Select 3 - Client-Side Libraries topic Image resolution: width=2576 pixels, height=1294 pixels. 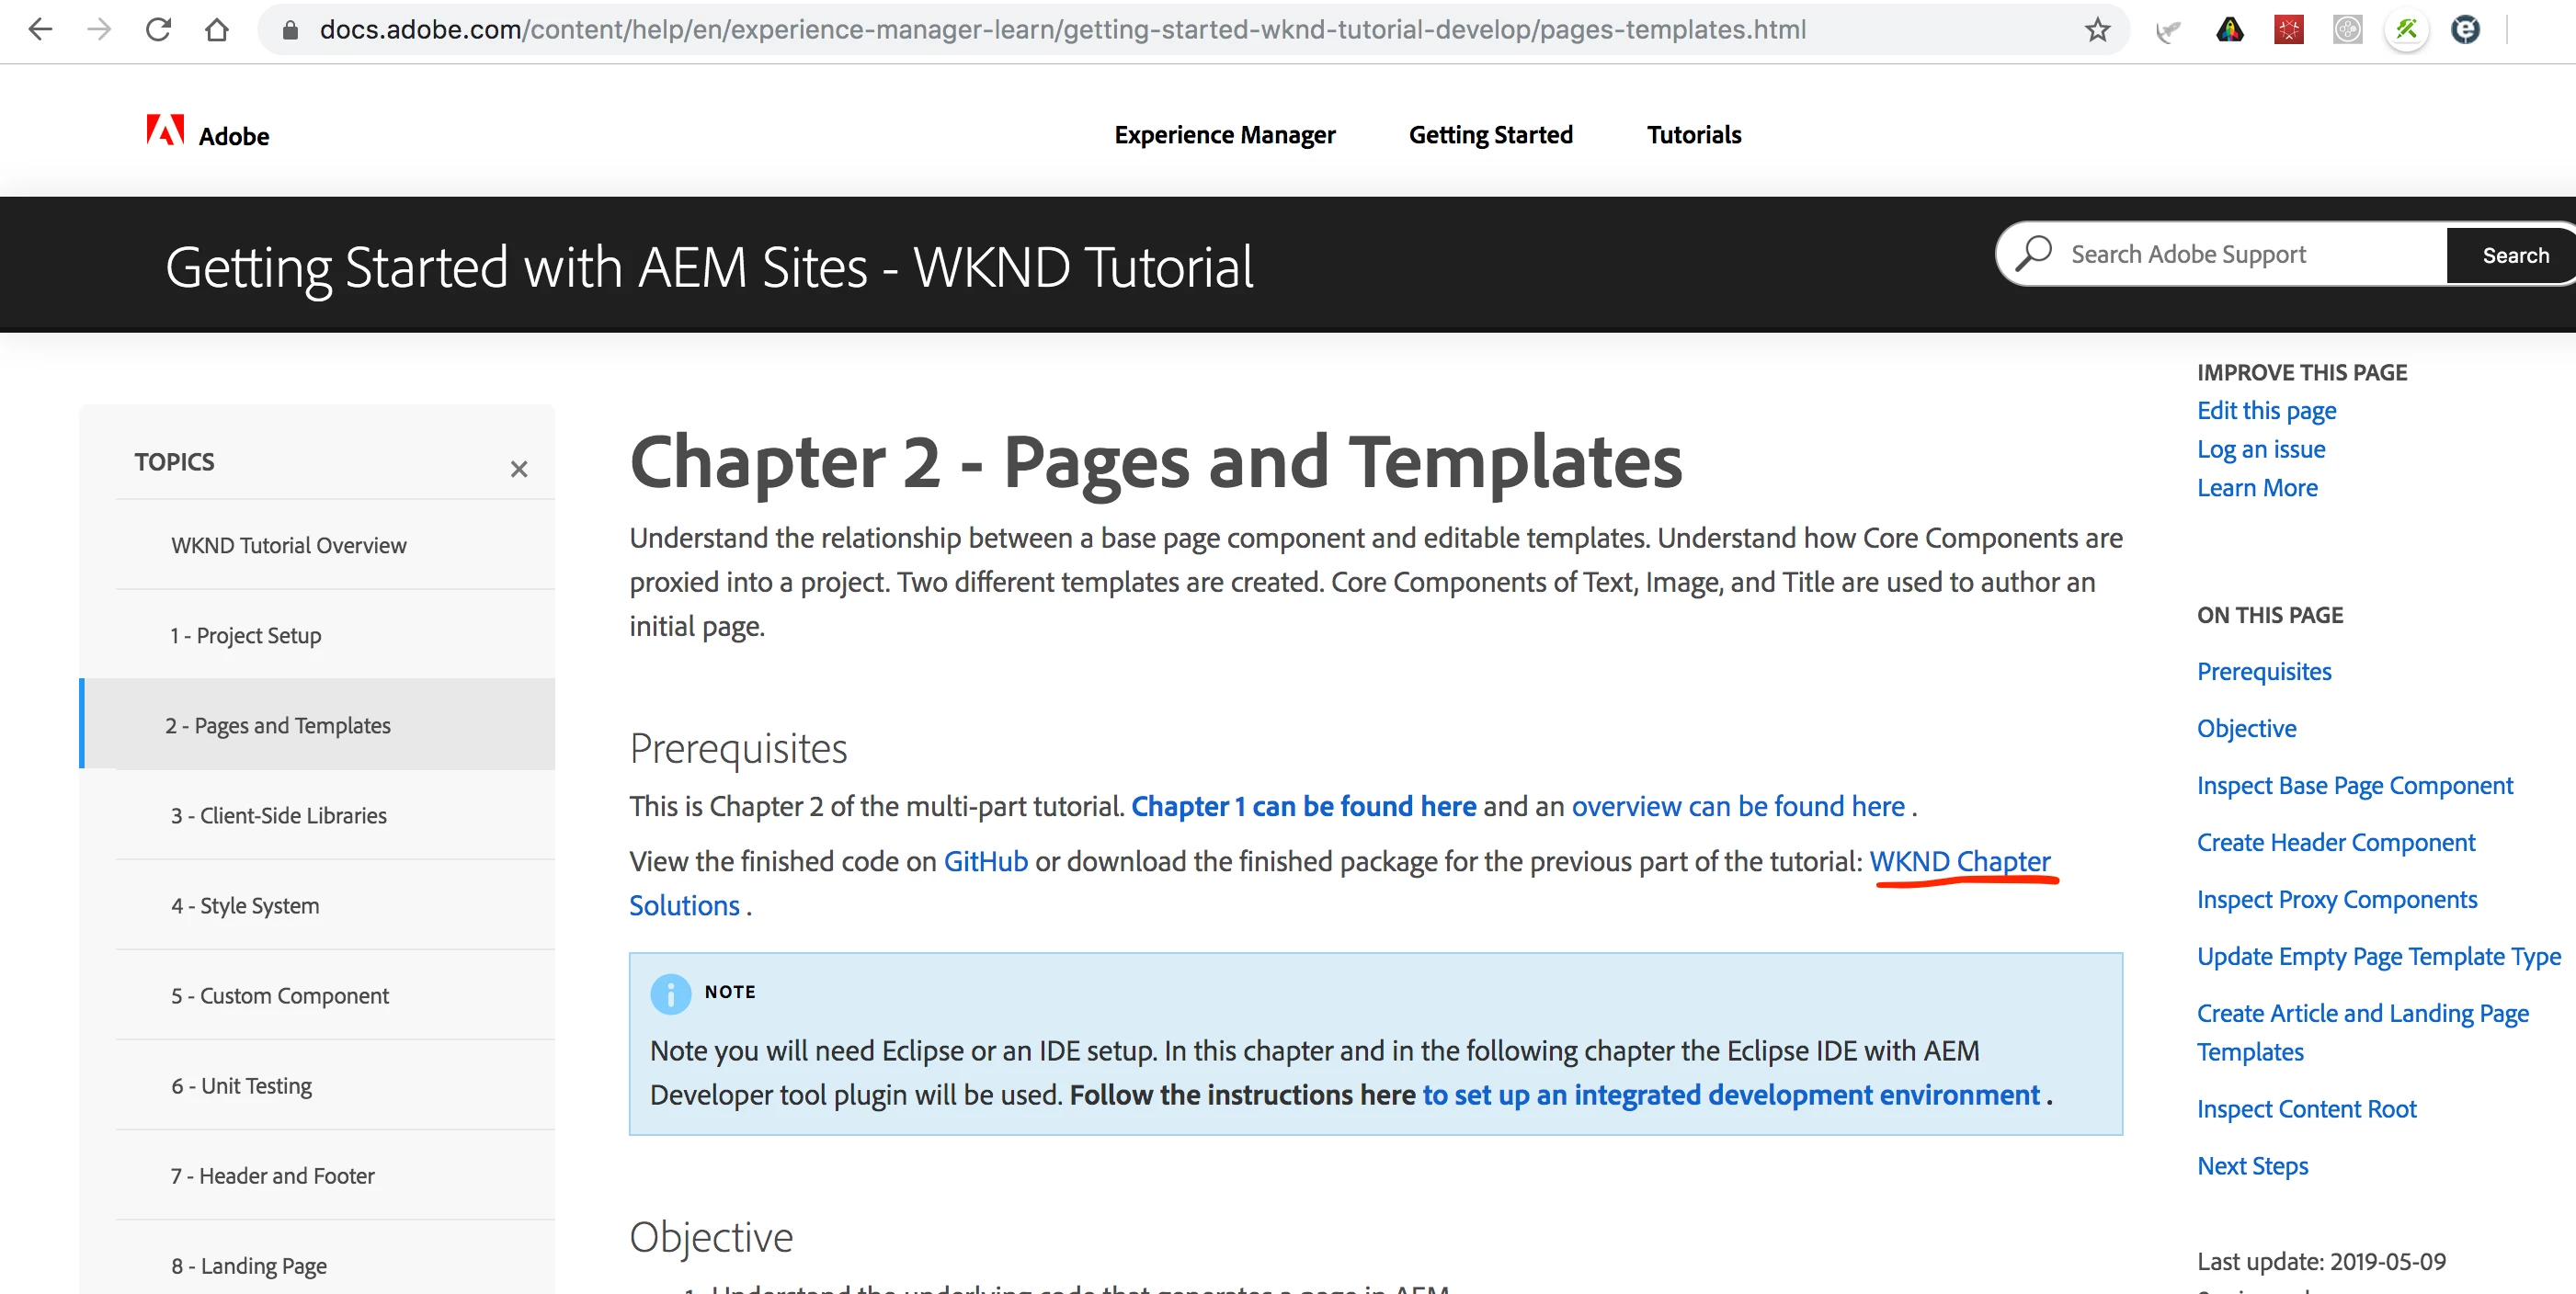coord(278,815)
